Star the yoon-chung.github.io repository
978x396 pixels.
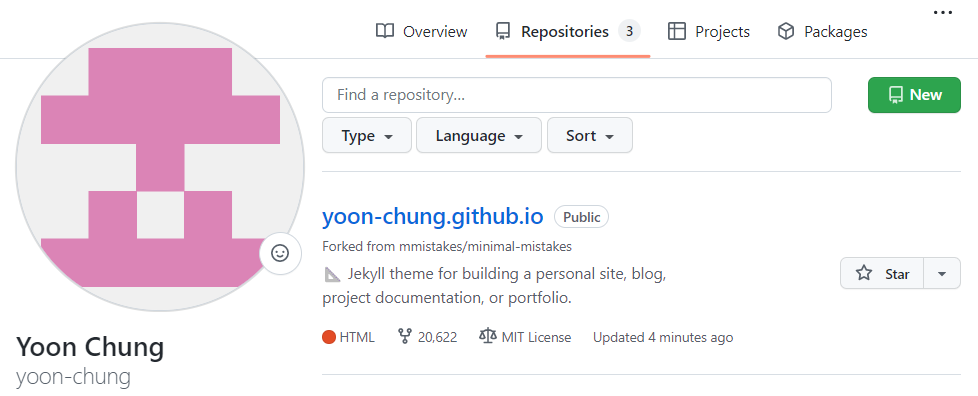(882, 273)
